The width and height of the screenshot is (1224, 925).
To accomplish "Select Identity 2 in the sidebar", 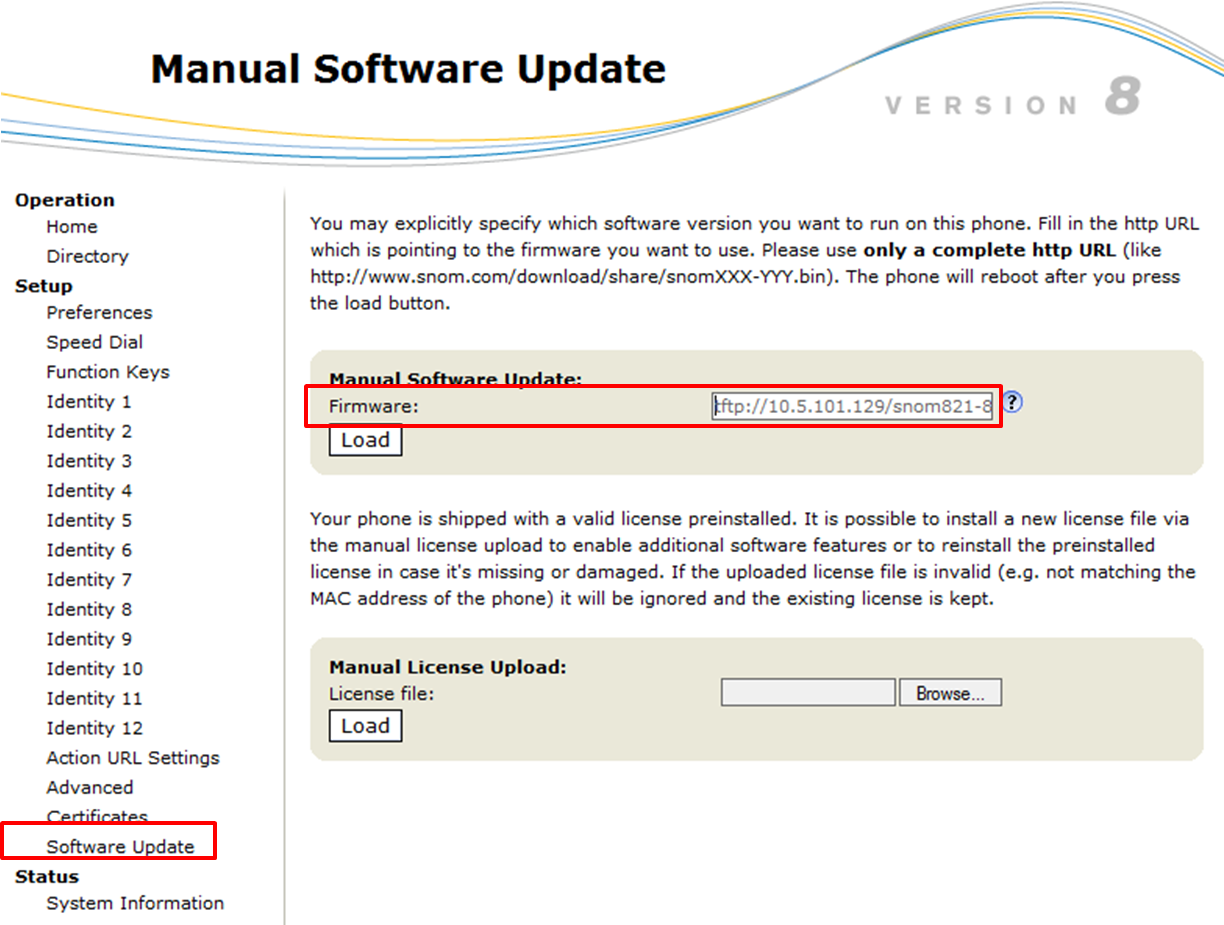I will [x=89, y=431].
